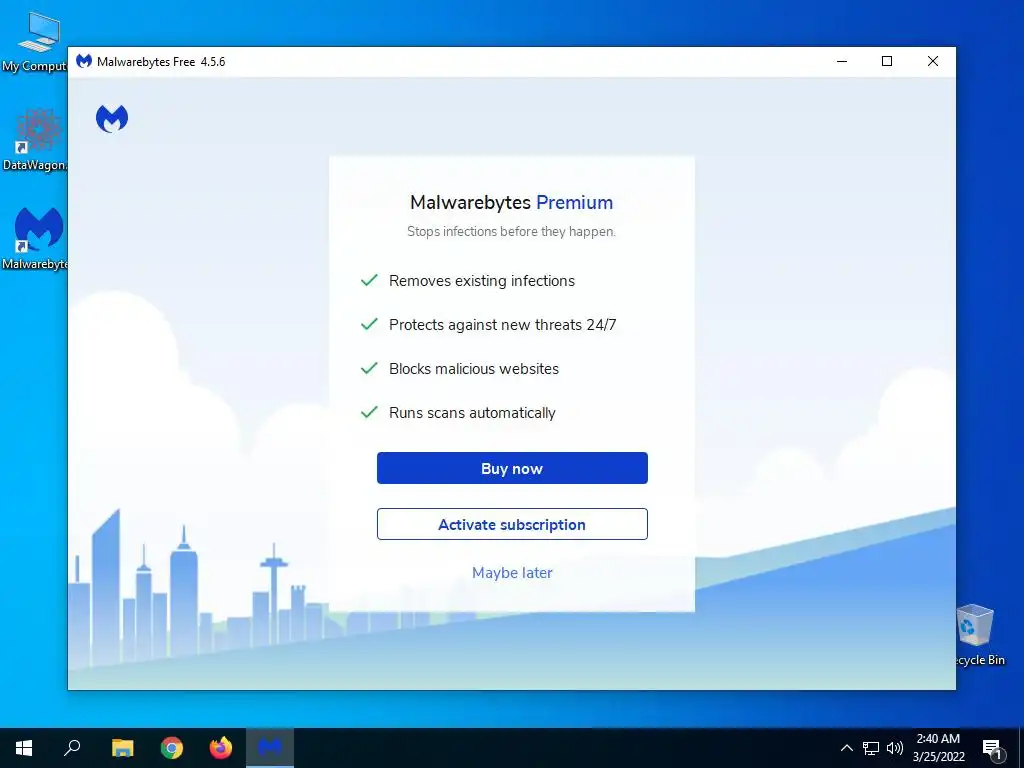Screen dimensions: 1024x768
Task: Open volume control tray icon
Action: tap(895, 748)
